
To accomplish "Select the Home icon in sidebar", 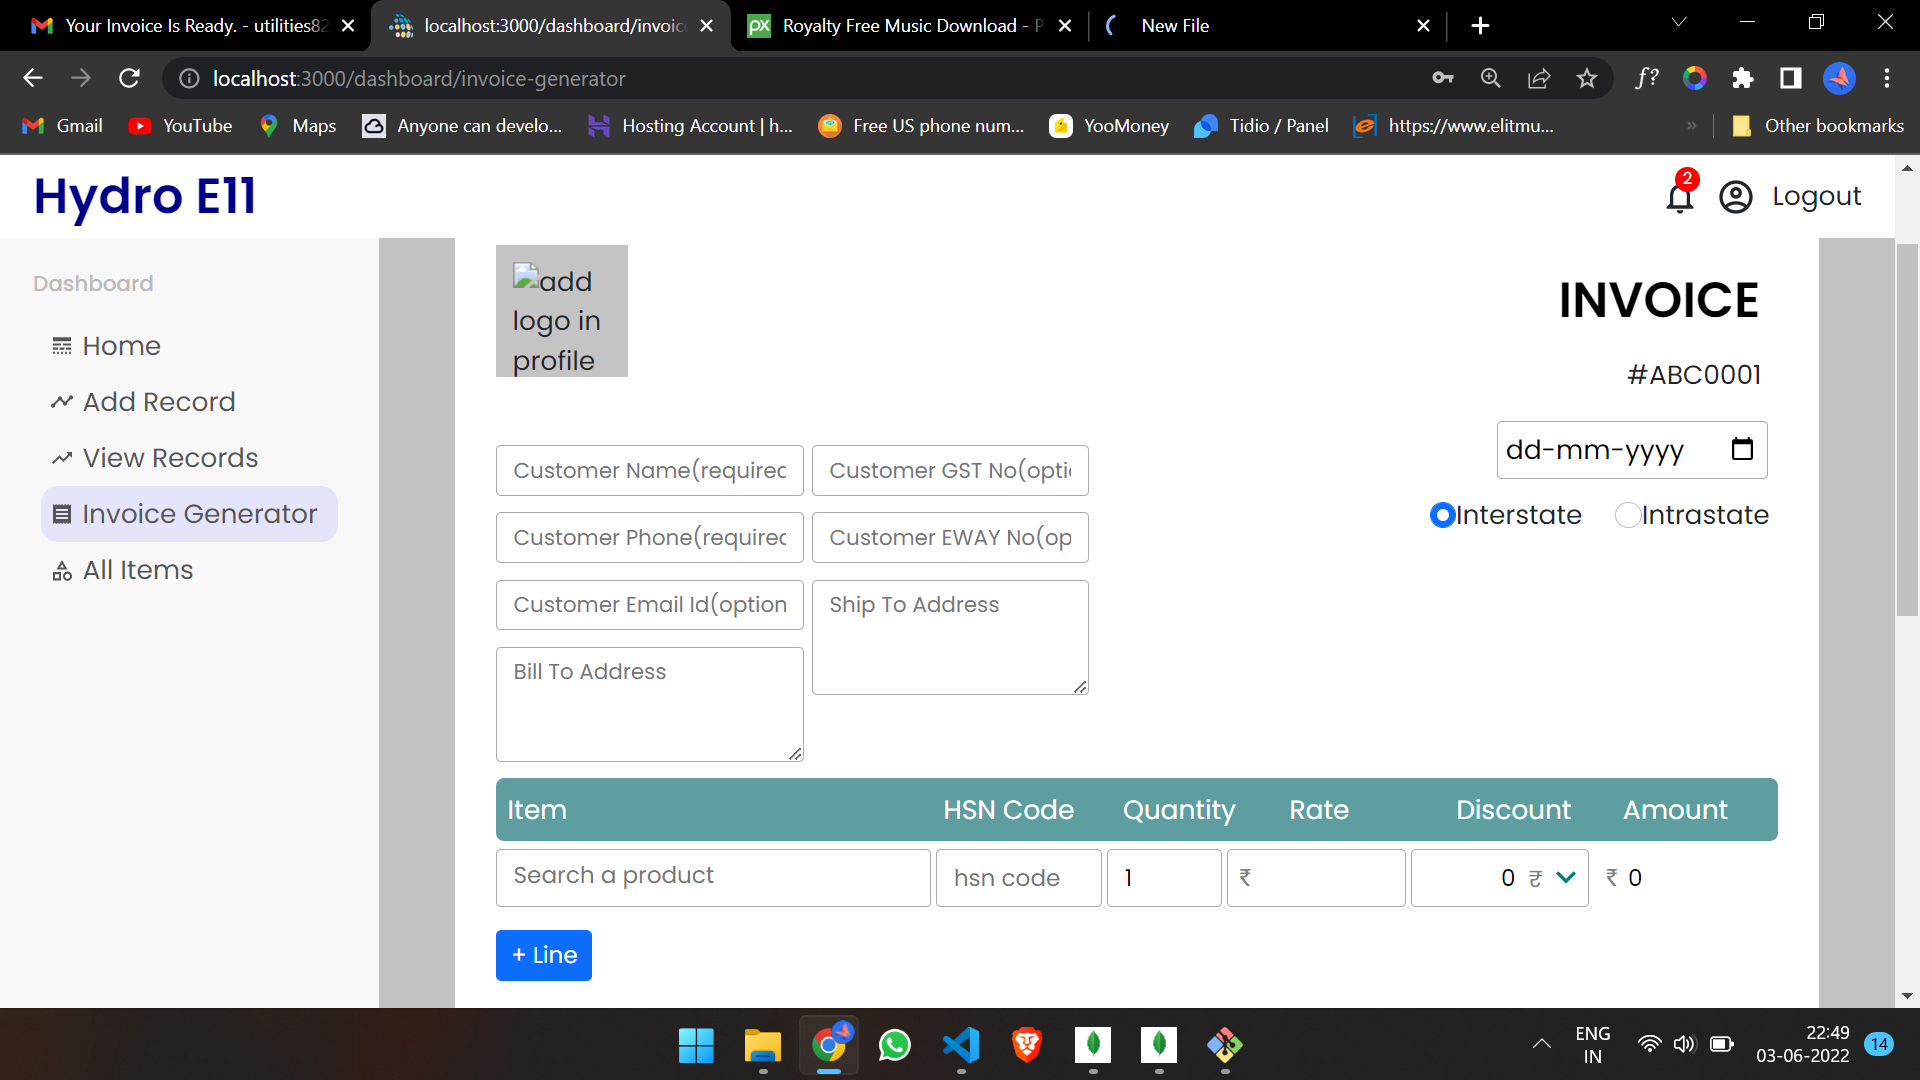I will tap(62, 345).
